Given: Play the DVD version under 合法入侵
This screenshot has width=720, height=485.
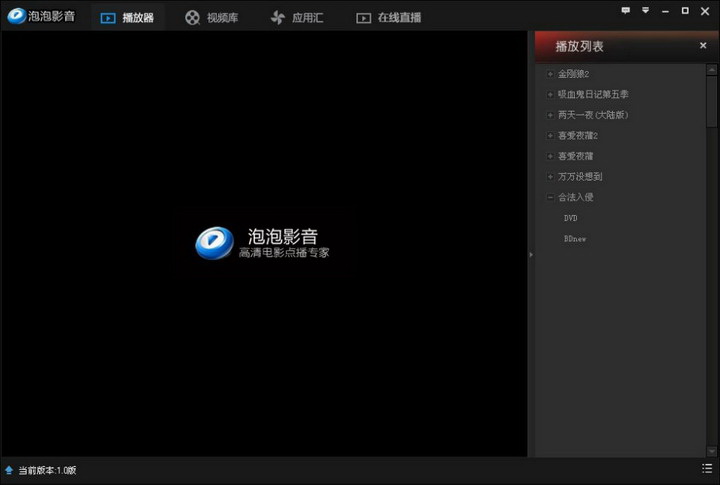Looking at the screenshot, I should (571, 218).
